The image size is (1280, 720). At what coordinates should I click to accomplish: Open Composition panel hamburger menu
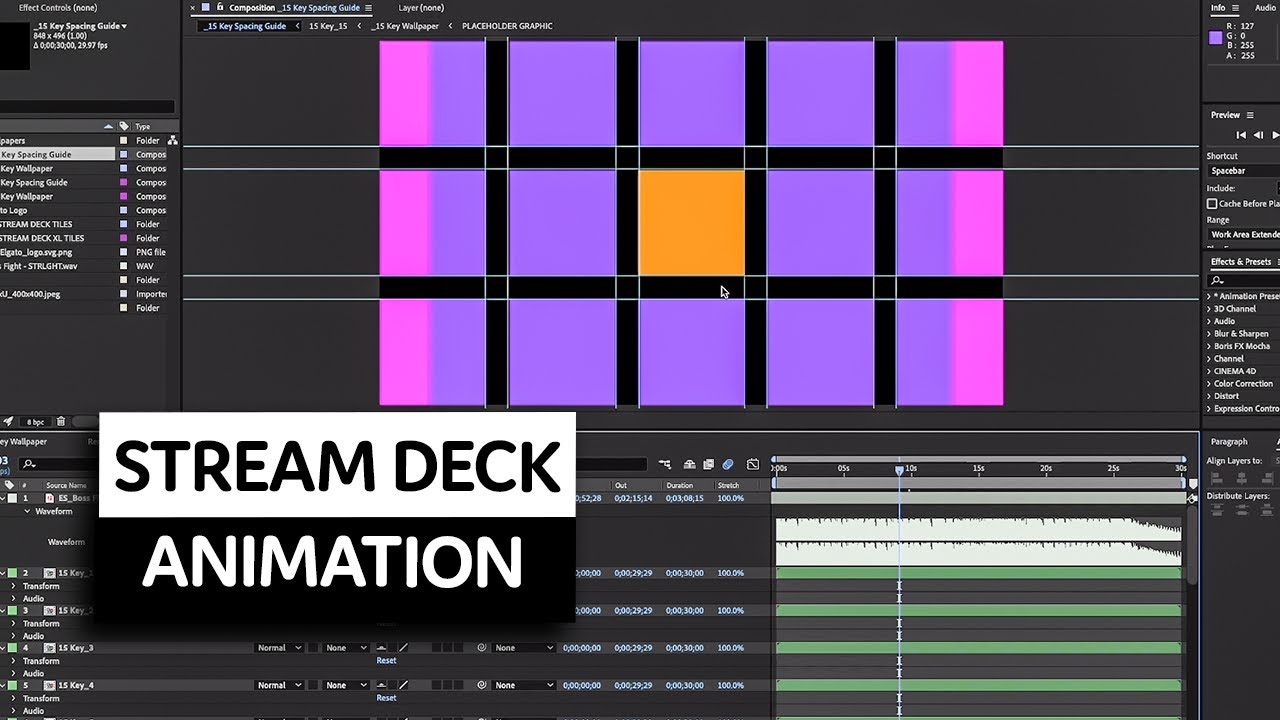click(x=368, y=8)
